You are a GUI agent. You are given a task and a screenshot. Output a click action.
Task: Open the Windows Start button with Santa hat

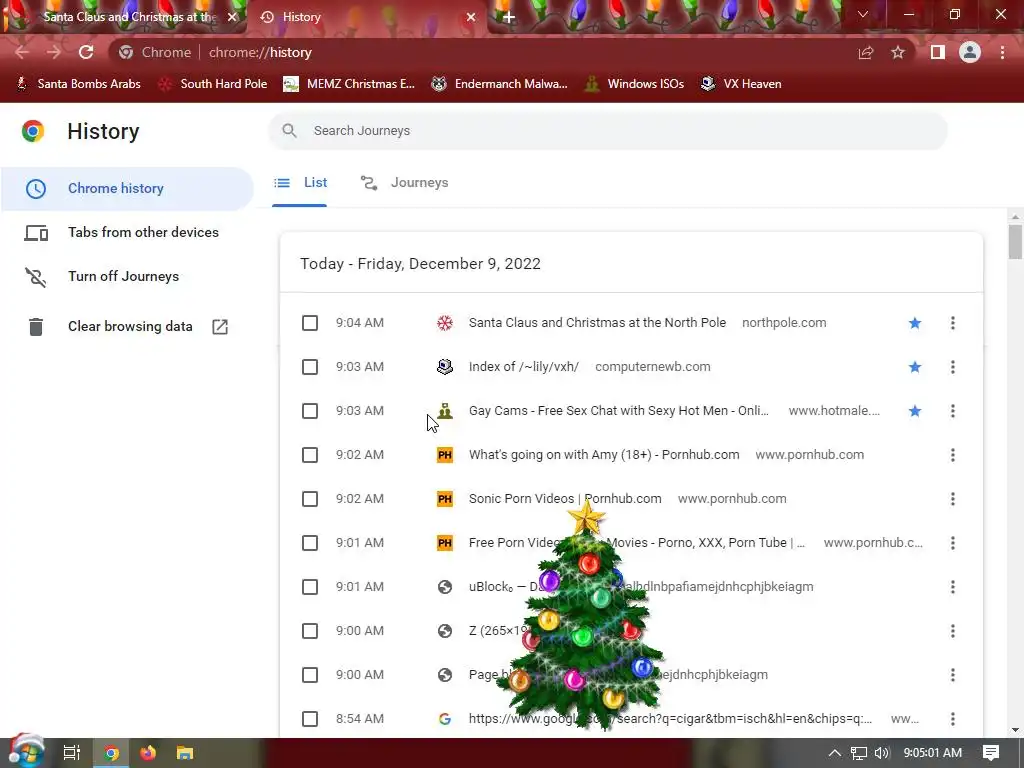tap(25, 752)
